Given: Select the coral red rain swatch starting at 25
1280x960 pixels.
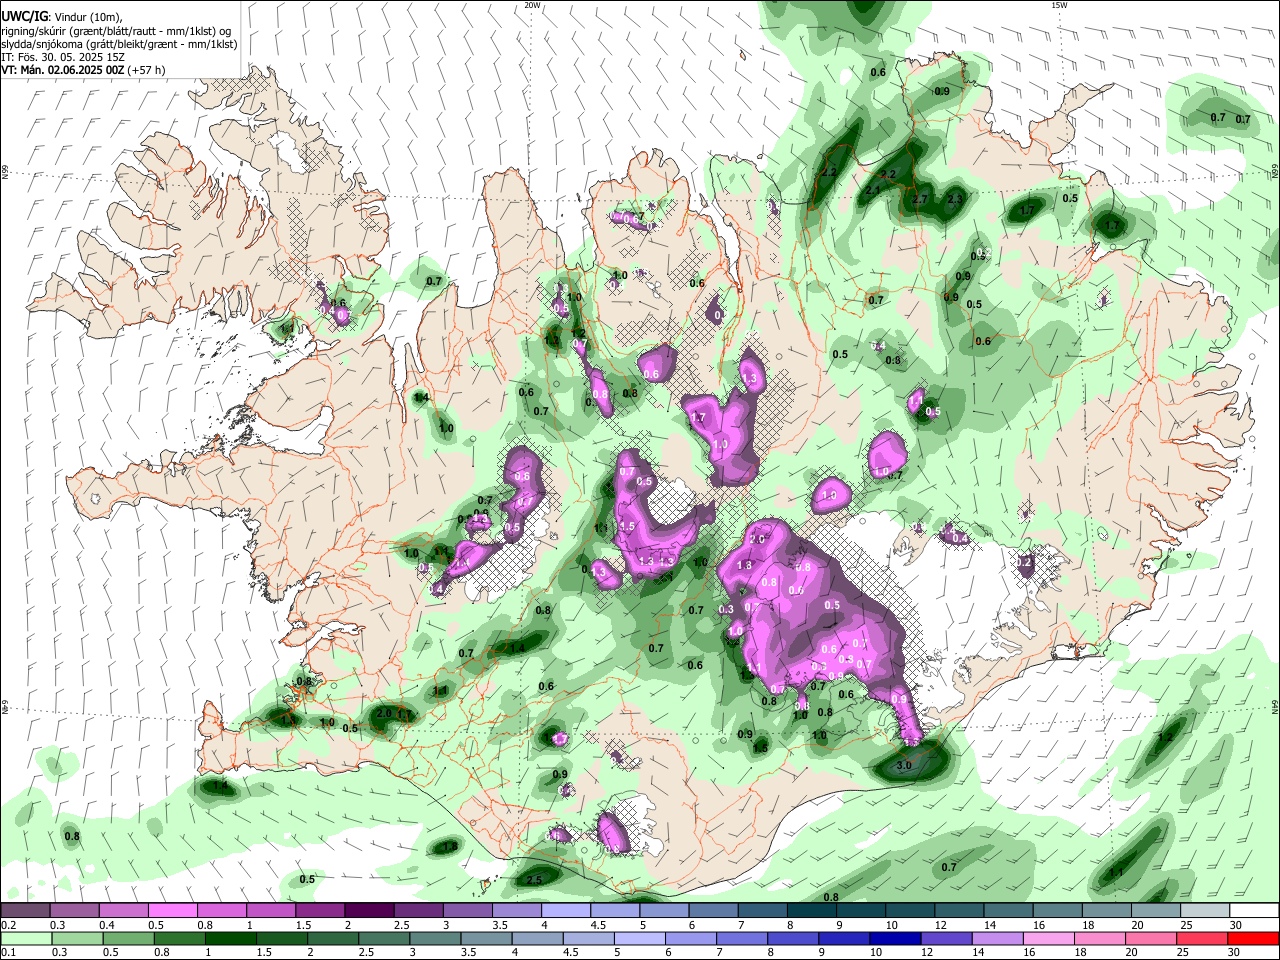Looking at the screenshot, I should [x=1203, y=939].
